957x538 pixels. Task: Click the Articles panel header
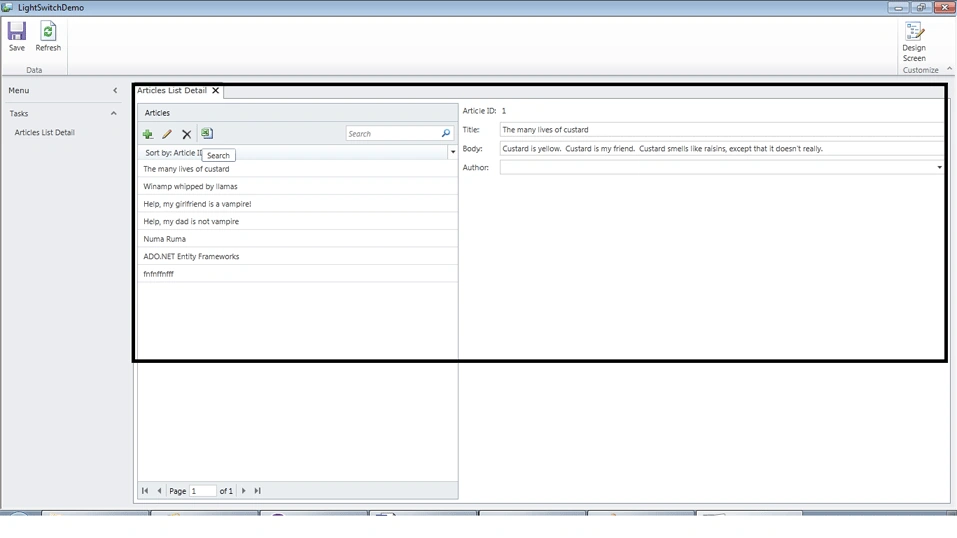click(x=297, y=113)
